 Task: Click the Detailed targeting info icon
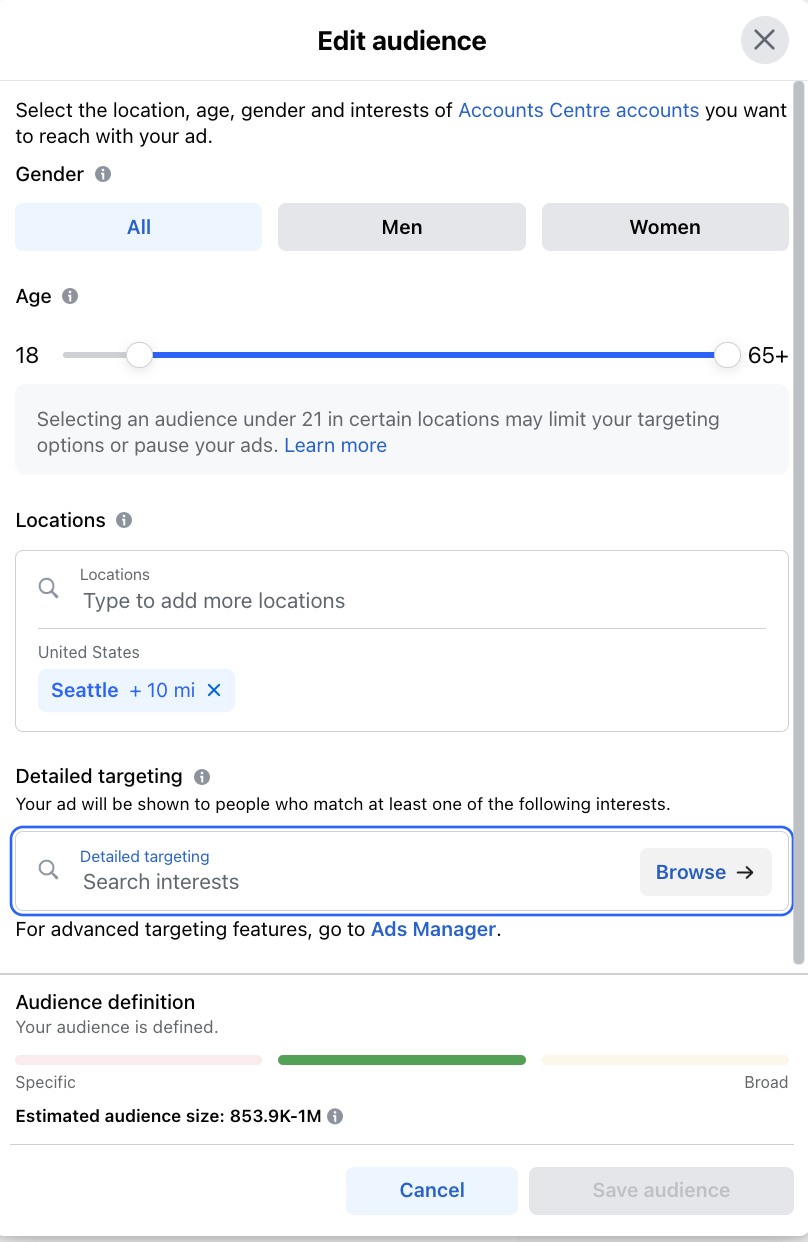(x=203, y=776)
